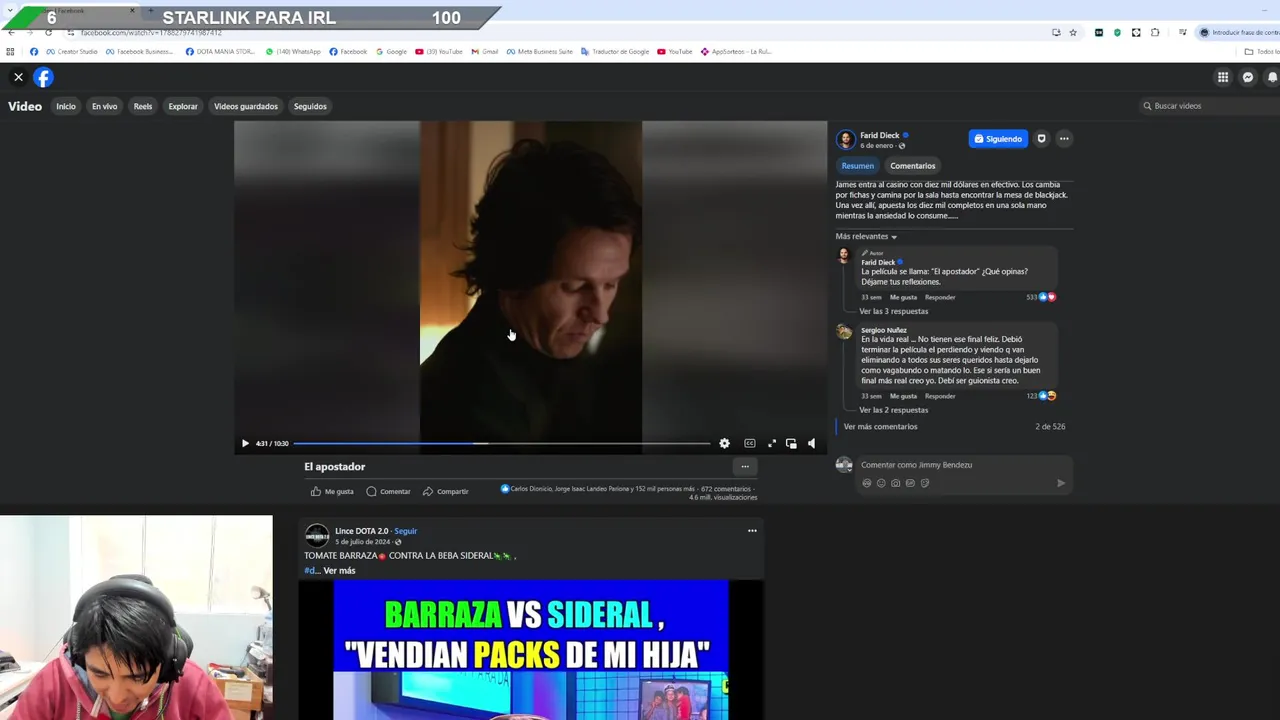The height and width of the screenshot is (720, 1280).
Task: Open Lince DOTA 2.0 page avatar
Action: pyautogui.click(x=317, y=536)
